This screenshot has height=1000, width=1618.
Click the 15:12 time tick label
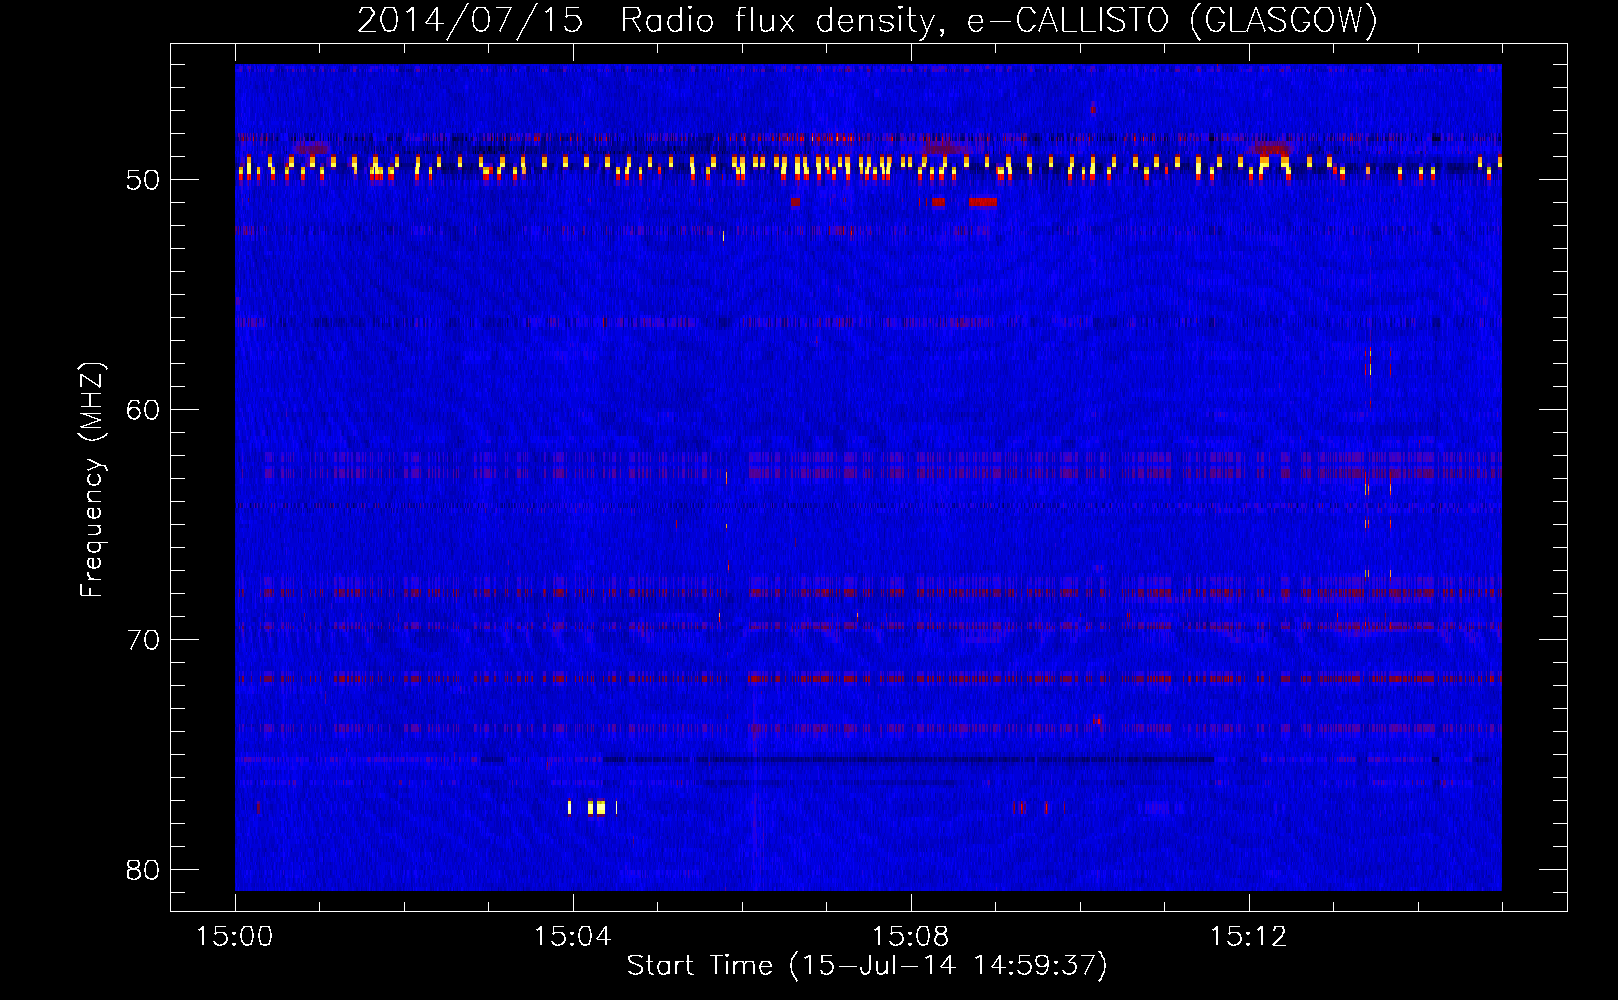coord(1248,936)
